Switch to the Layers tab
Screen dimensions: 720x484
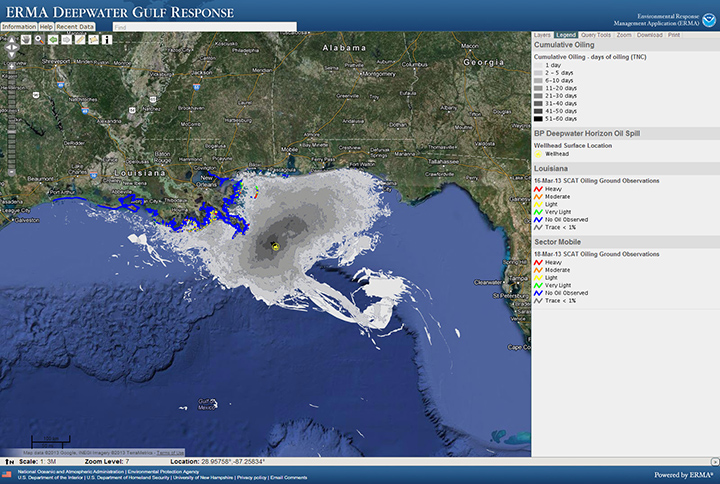(542, 35)
